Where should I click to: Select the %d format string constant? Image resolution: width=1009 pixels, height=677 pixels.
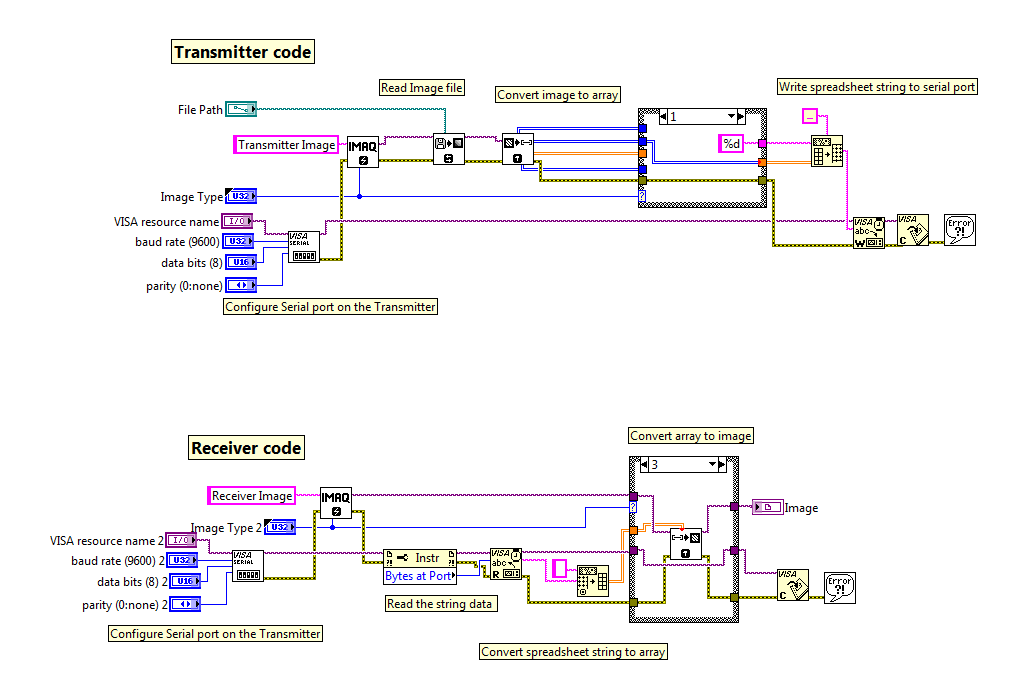pos(732,143)
